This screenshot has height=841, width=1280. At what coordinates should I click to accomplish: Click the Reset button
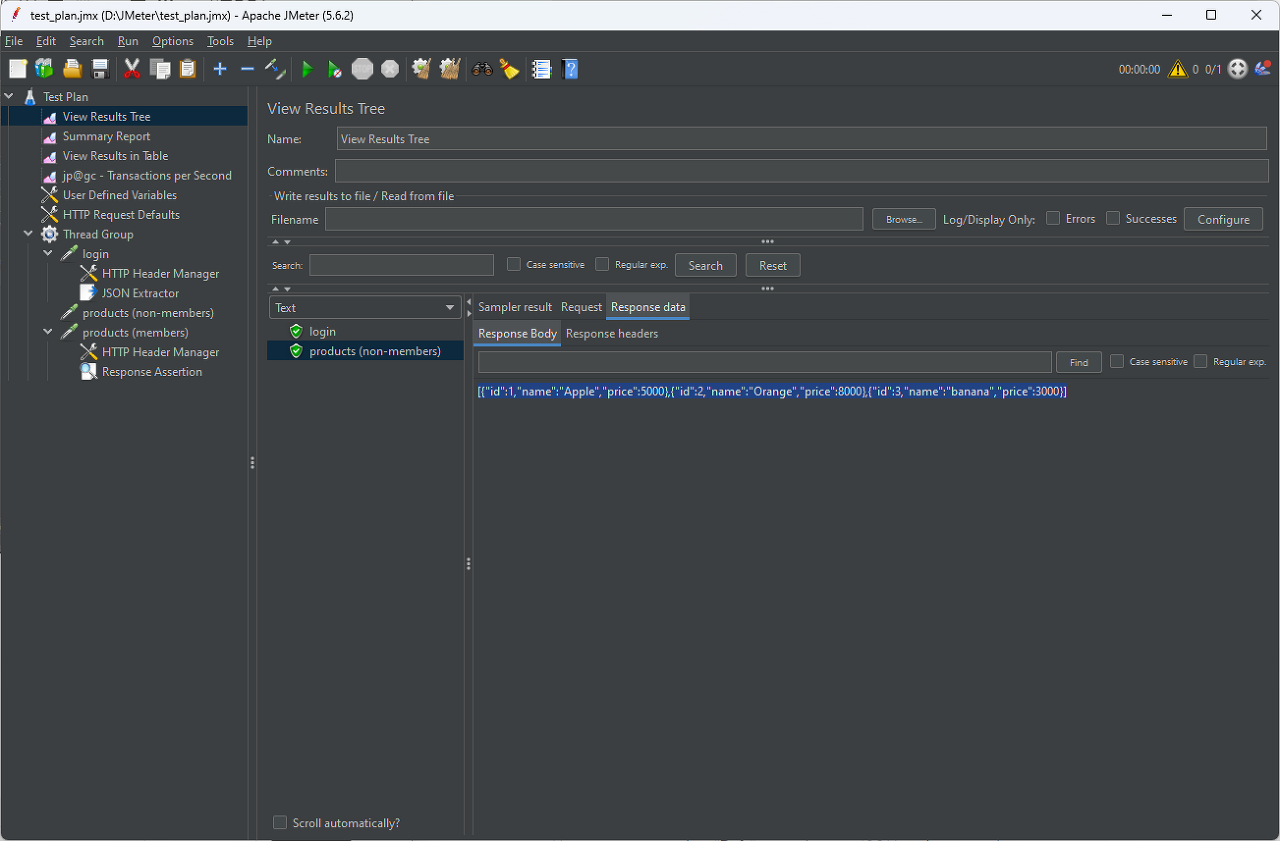pos(773,265)
